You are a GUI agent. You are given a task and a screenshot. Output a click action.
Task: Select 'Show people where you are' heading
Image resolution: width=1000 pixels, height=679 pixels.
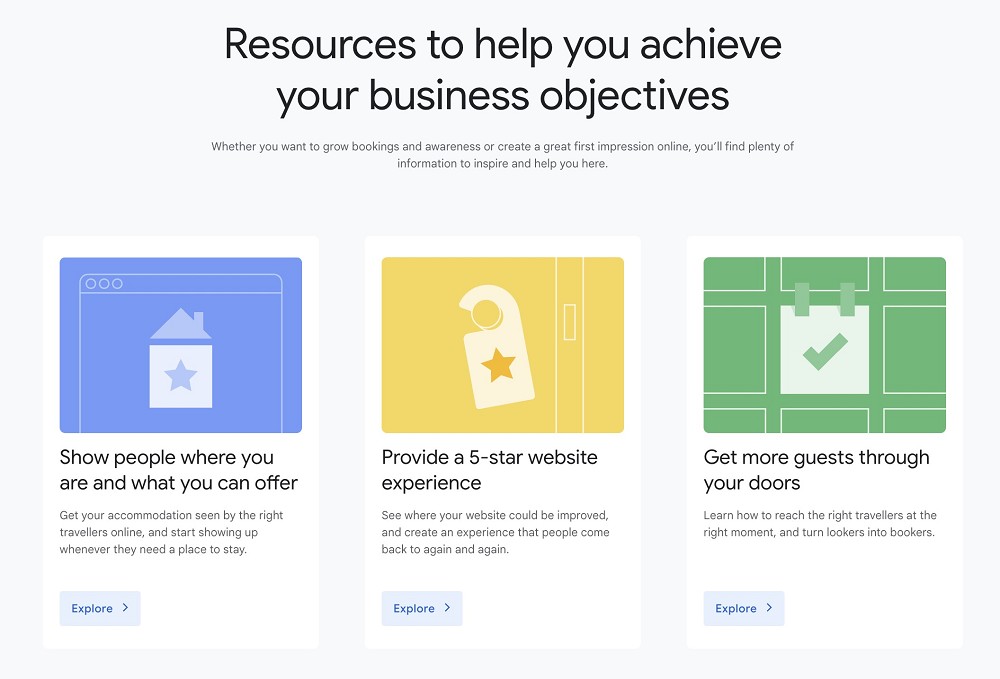coord(179,470)
